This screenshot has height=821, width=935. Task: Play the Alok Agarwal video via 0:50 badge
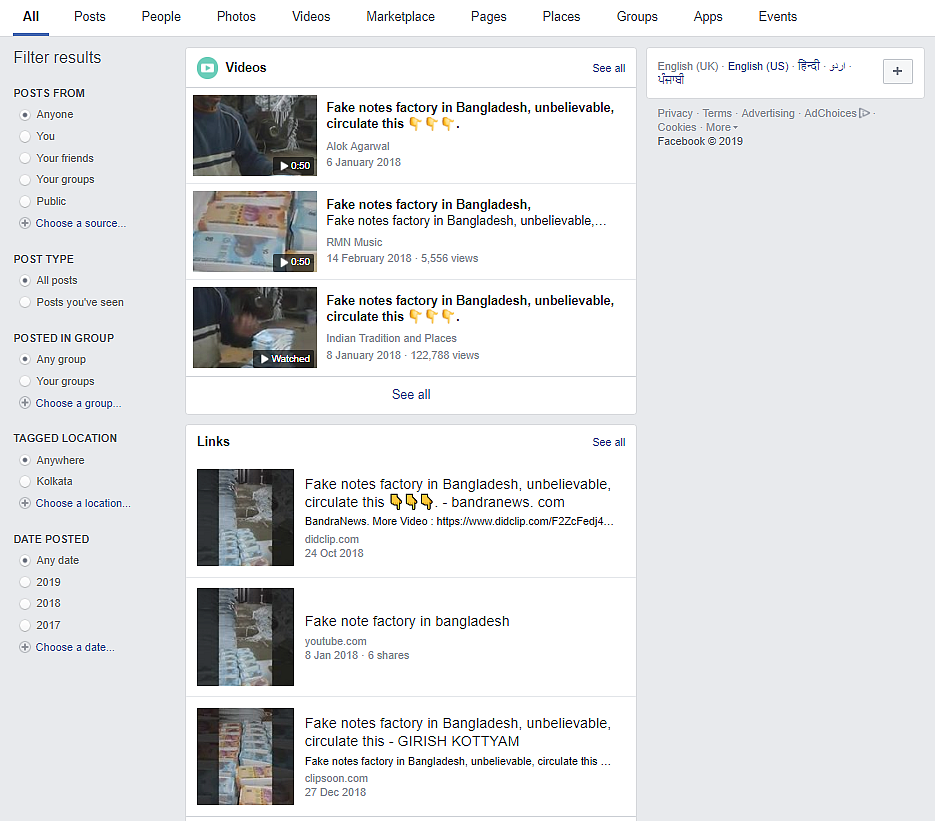[295, 166]
